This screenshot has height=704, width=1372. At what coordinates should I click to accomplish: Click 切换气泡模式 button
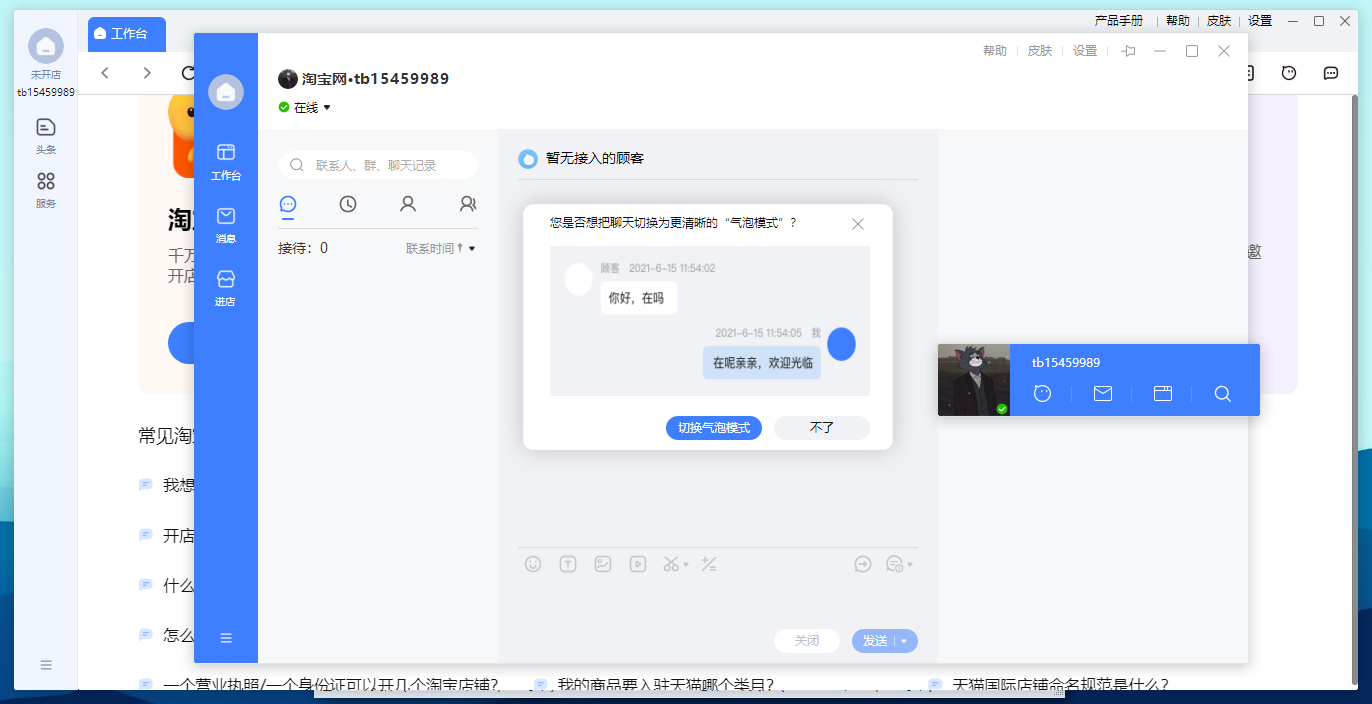pyautogui.click(x=714, y=428)
